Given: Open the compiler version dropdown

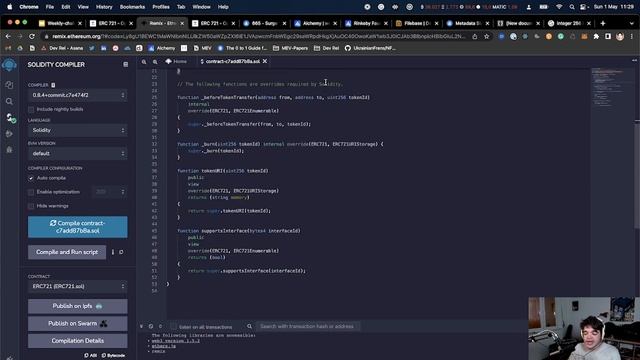Looking at the screenshot, I should click(x=78, y=95).
